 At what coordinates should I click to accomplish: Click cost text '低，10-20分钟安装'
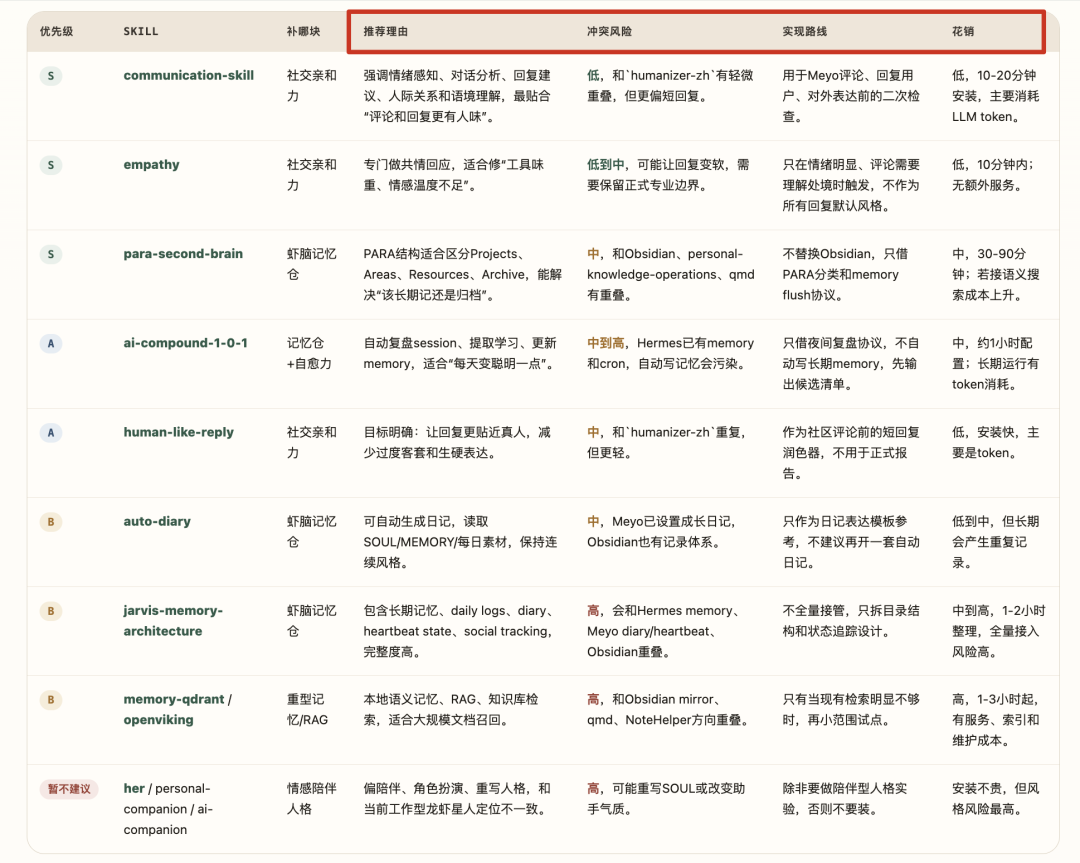point(995,96)
